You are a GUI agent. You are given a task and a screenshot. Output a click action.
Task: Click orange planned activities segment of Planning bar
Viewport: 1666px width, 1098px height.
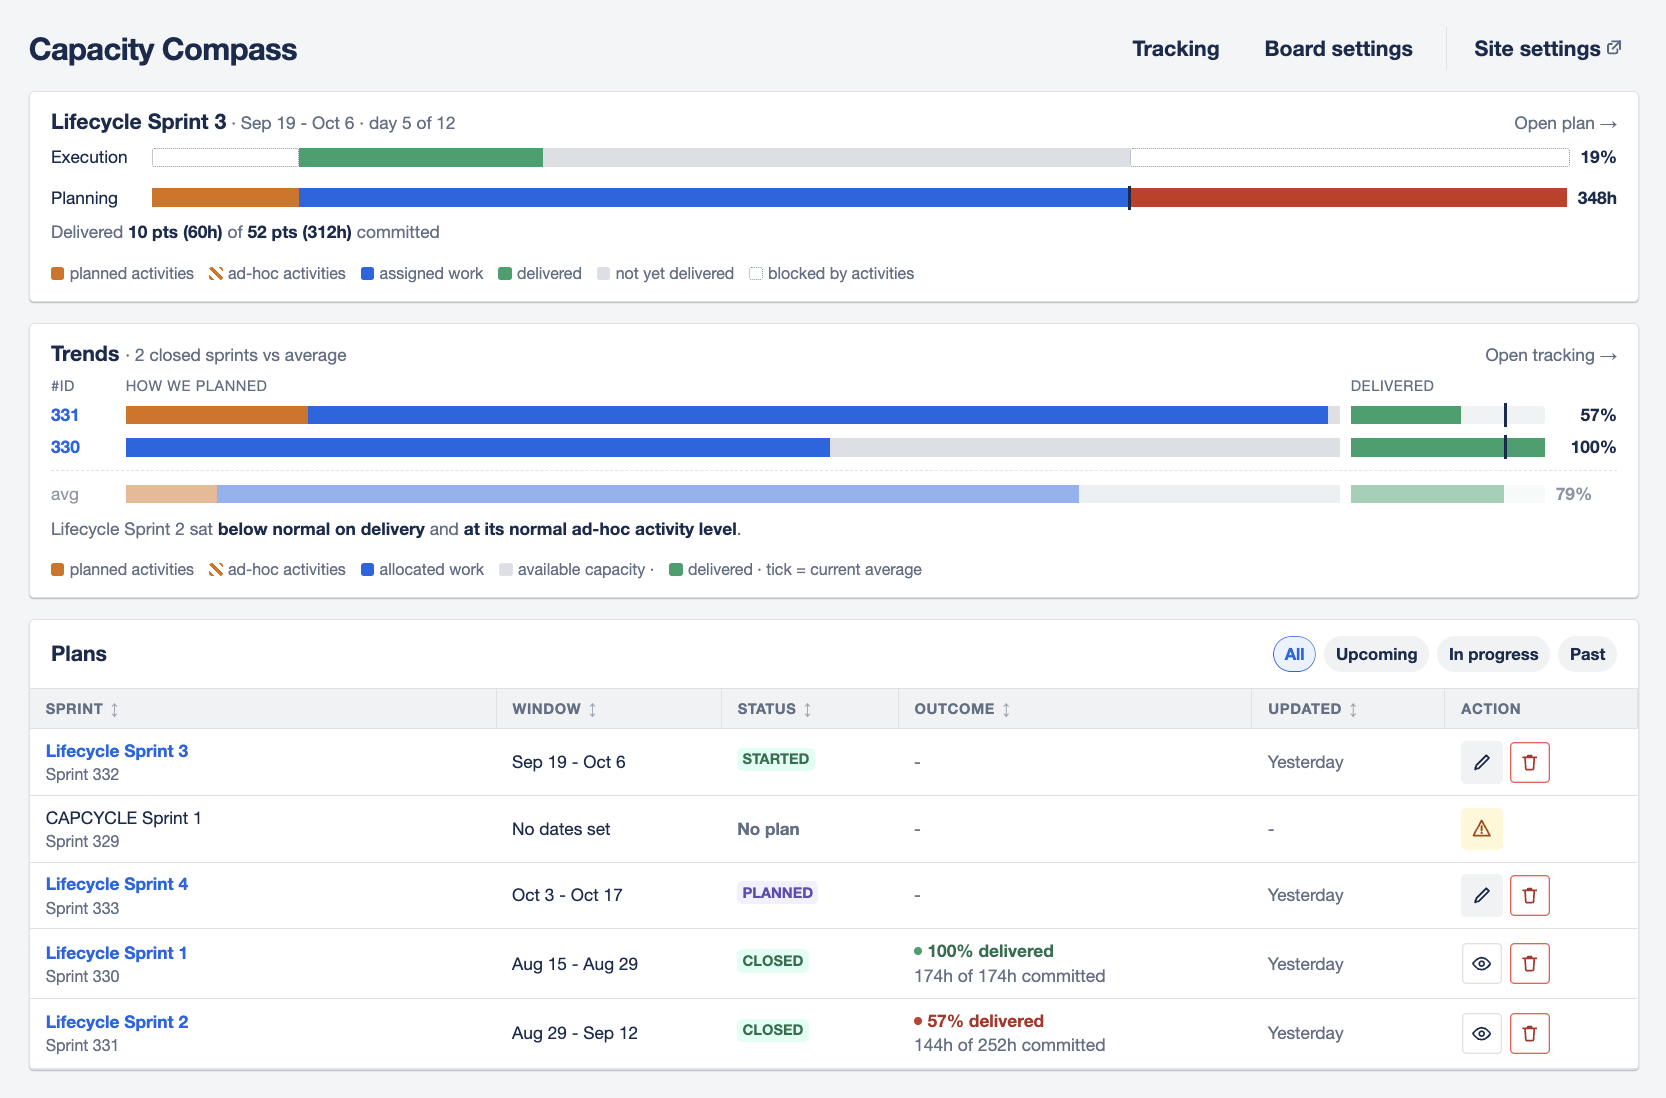pyautogui.click(x=225, y=198)
